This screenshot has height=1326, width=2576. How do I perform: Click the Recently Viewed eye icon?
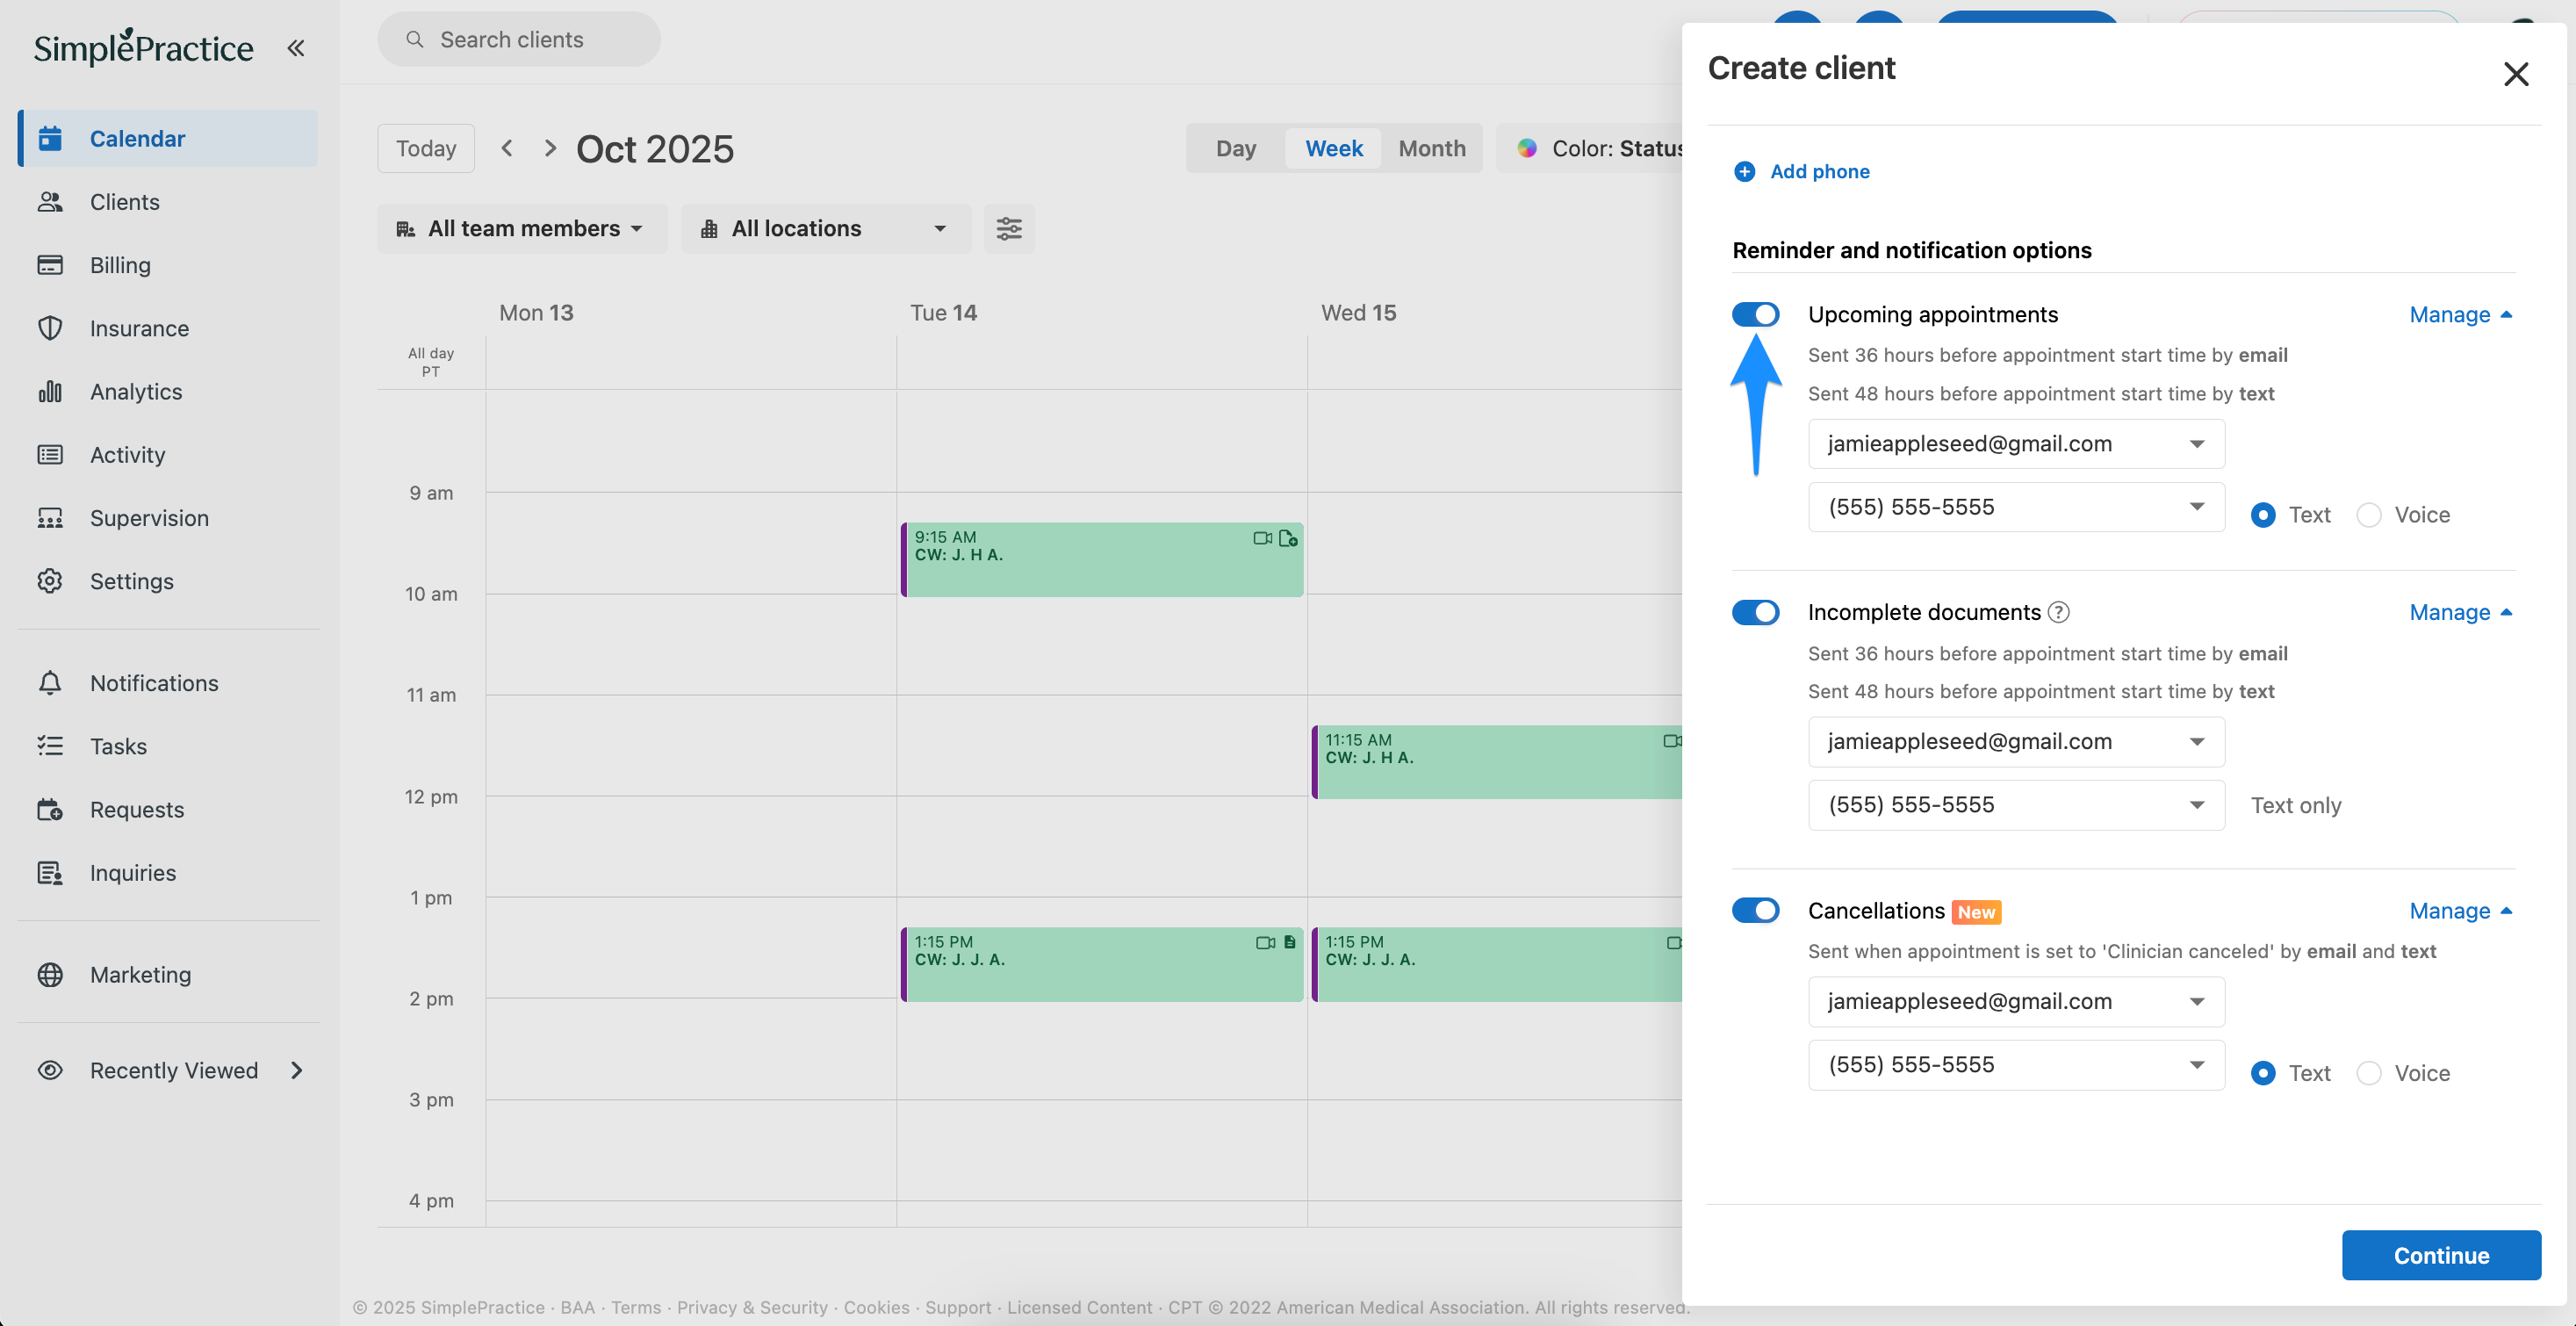tap(50, 1070)
